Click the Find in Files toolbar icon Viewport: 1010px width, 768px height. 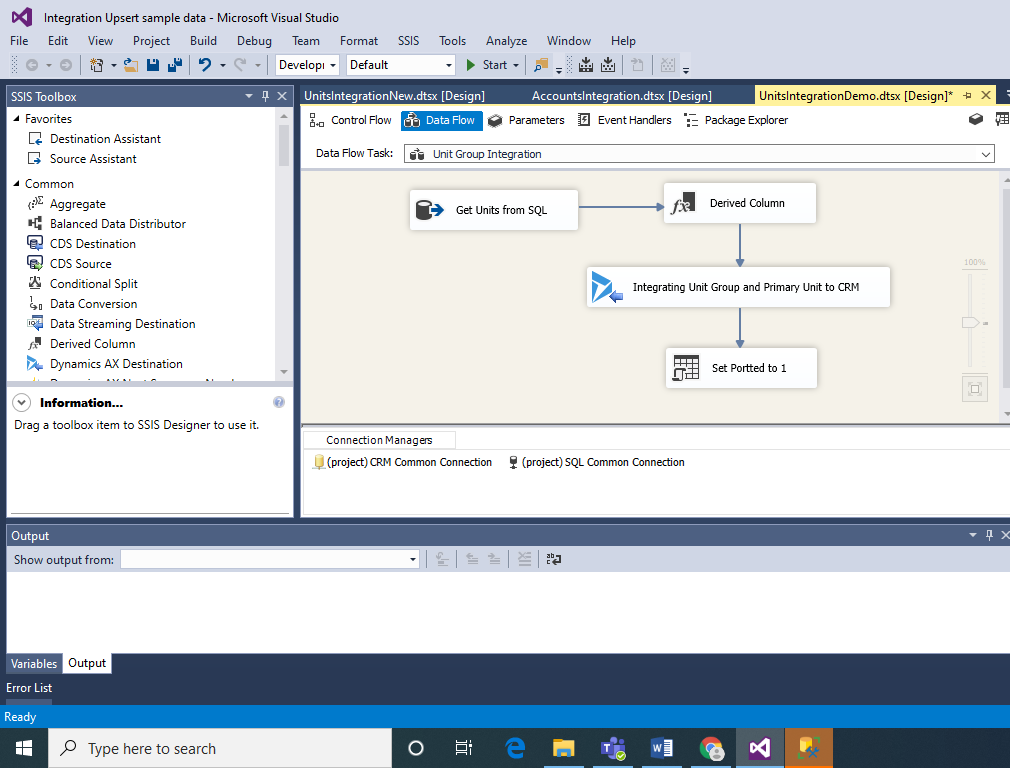[x=541, y=64]
